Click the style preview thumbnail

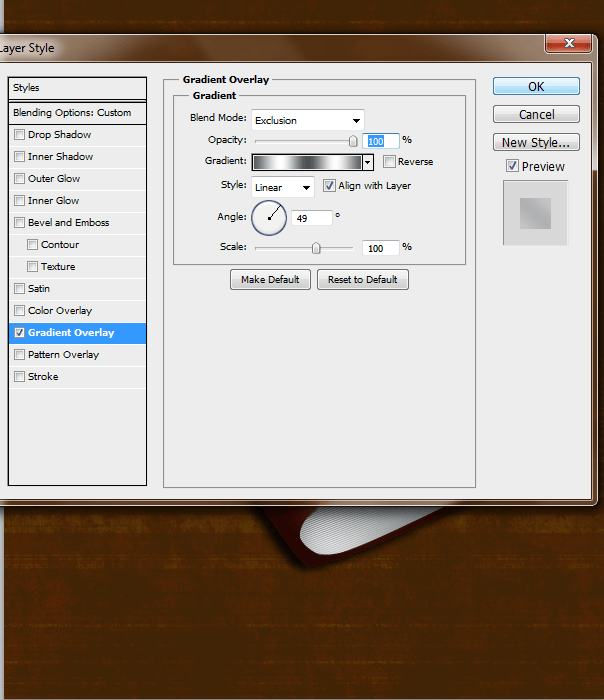535,213
